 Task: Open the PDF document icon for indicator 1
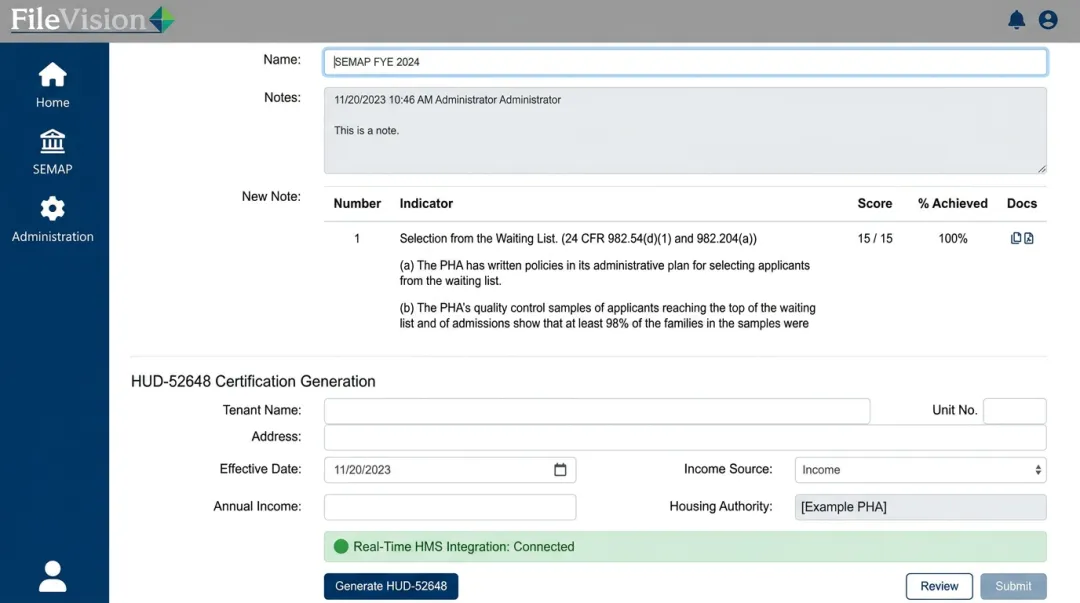pos(1028,238)
